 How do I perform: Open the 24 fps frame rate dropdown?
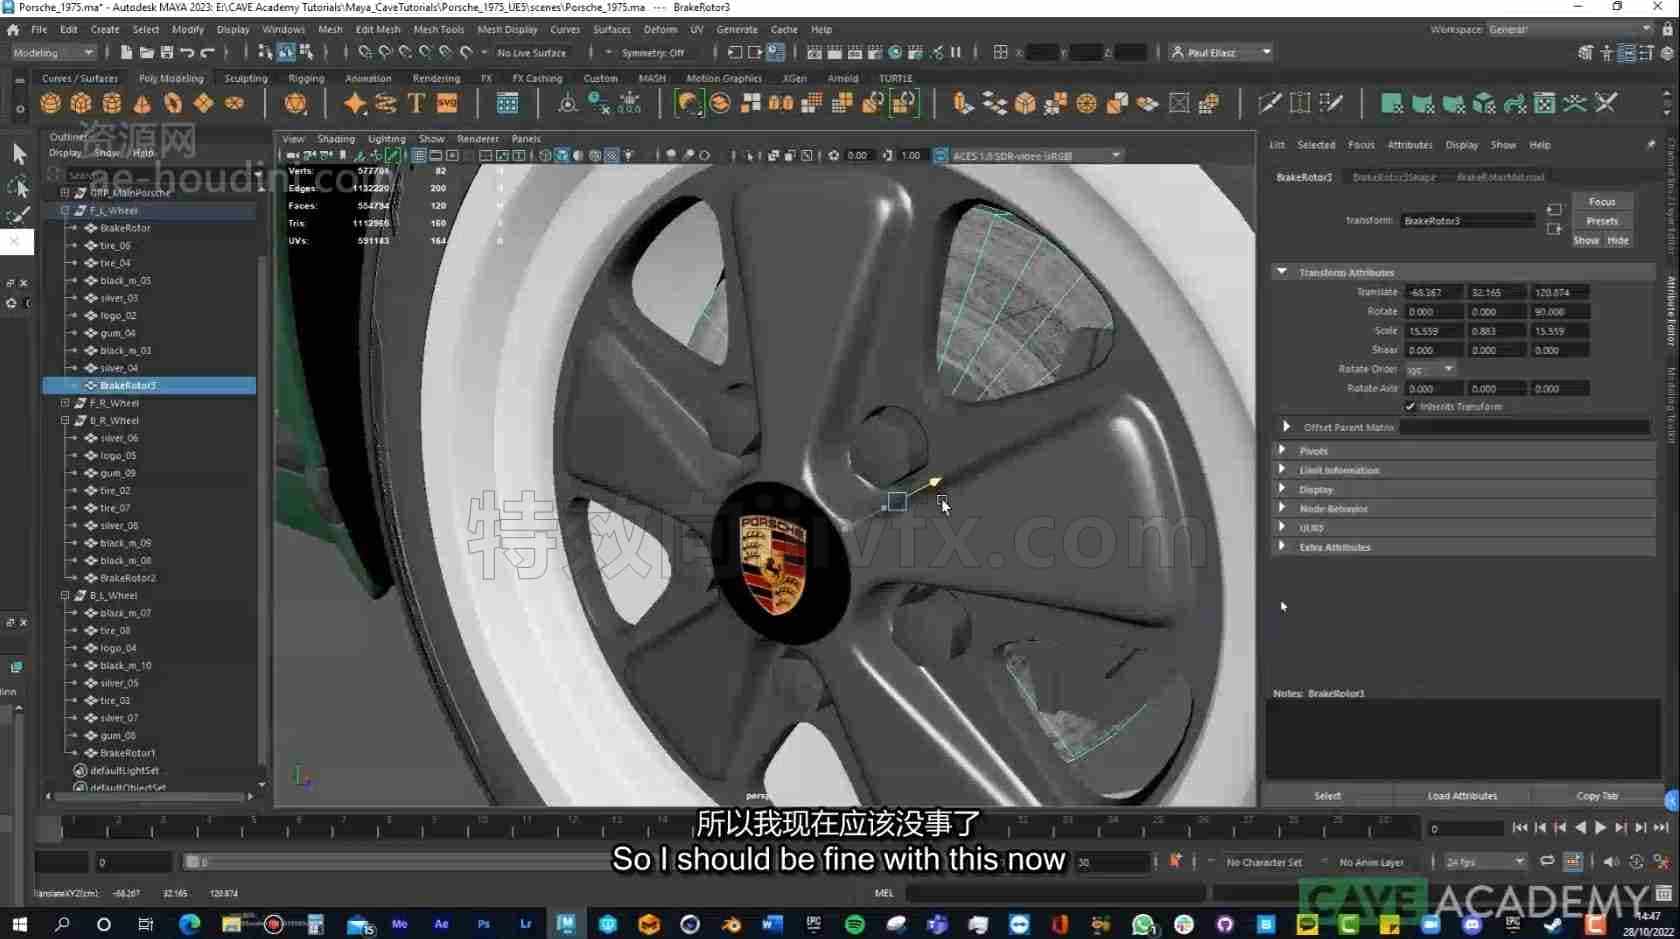point(1485,861)
